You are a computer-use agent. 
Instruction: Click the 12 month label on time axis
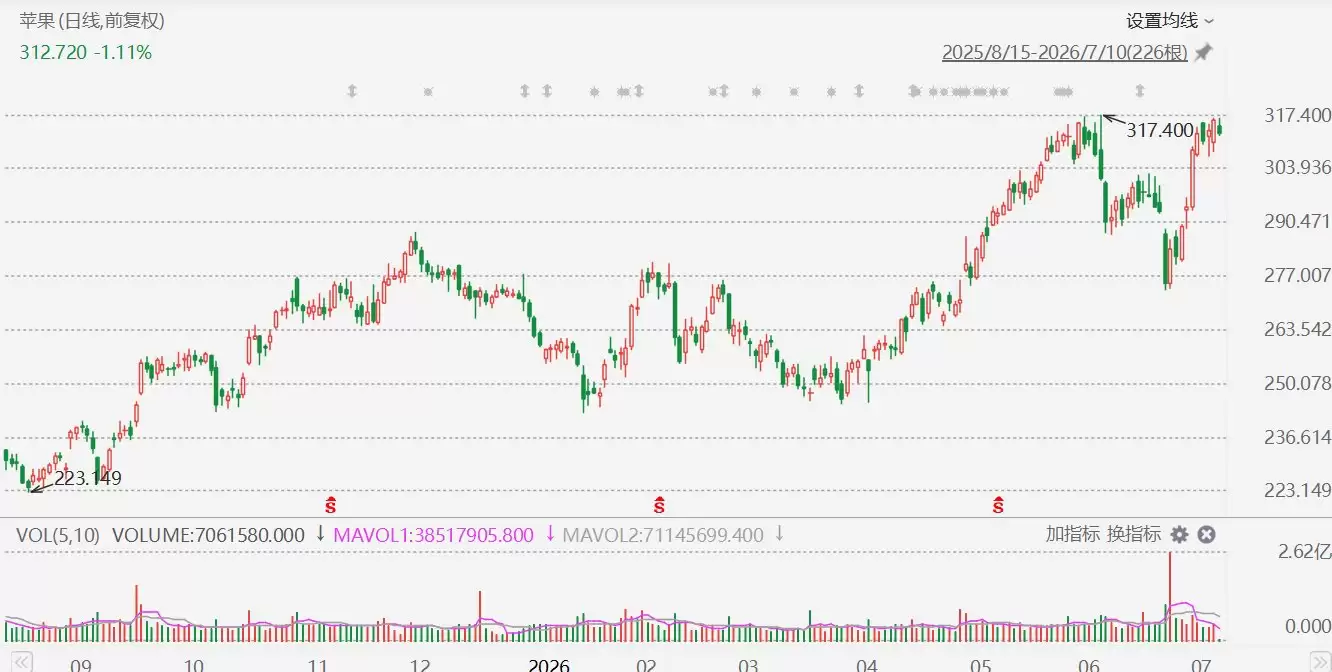(x=420, y=665)
